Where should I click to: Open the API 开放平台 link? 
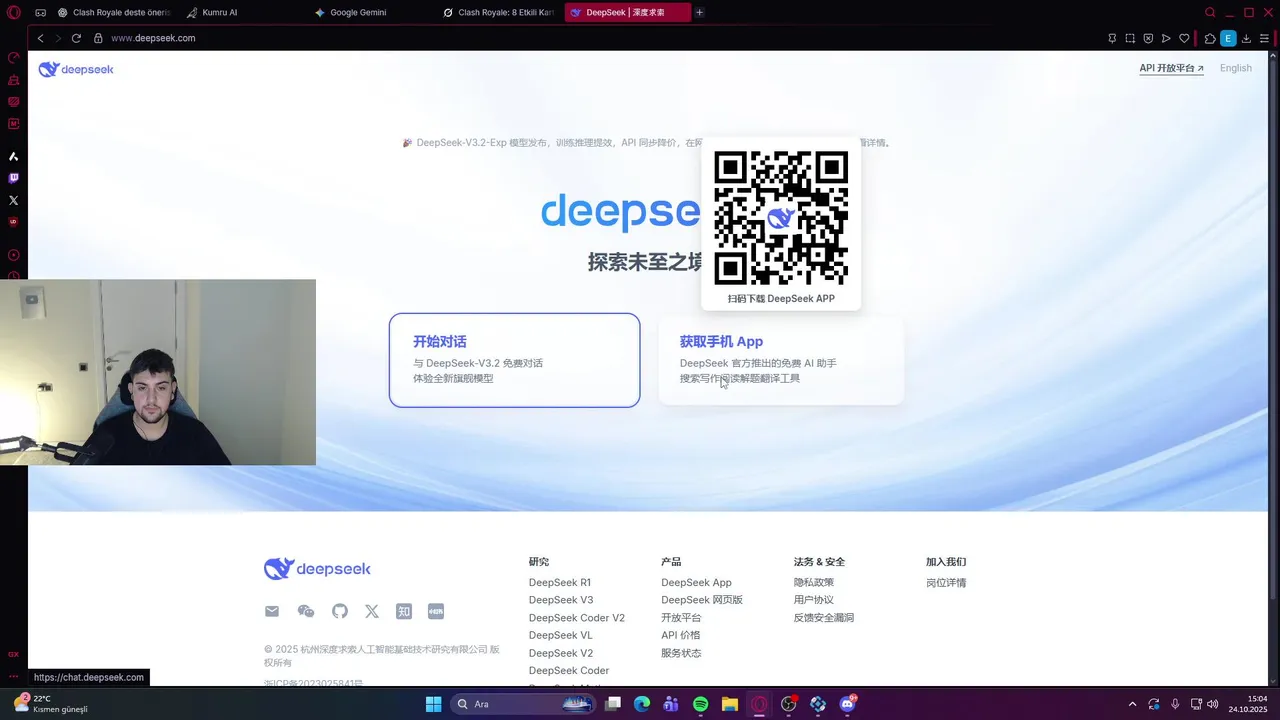tap(1171, 68)
